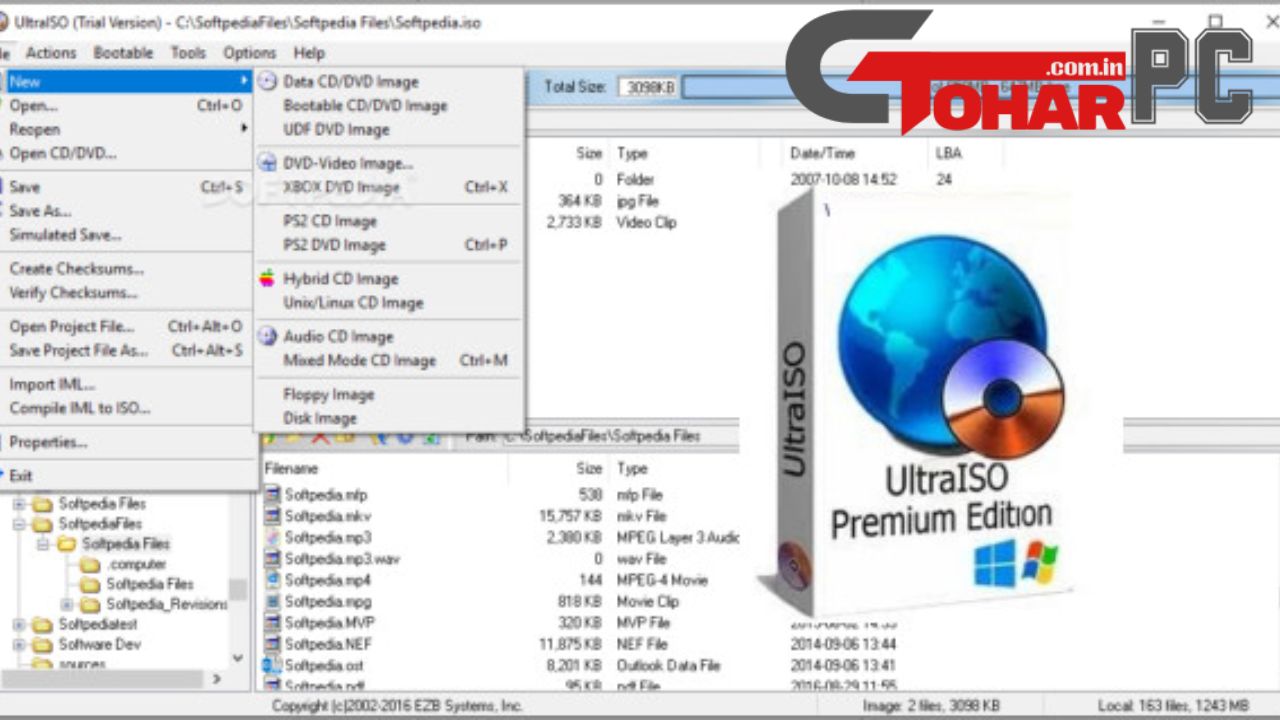Open Properties... from File menu
Viewport: 1280px width, 720px height.
[126, 442]
